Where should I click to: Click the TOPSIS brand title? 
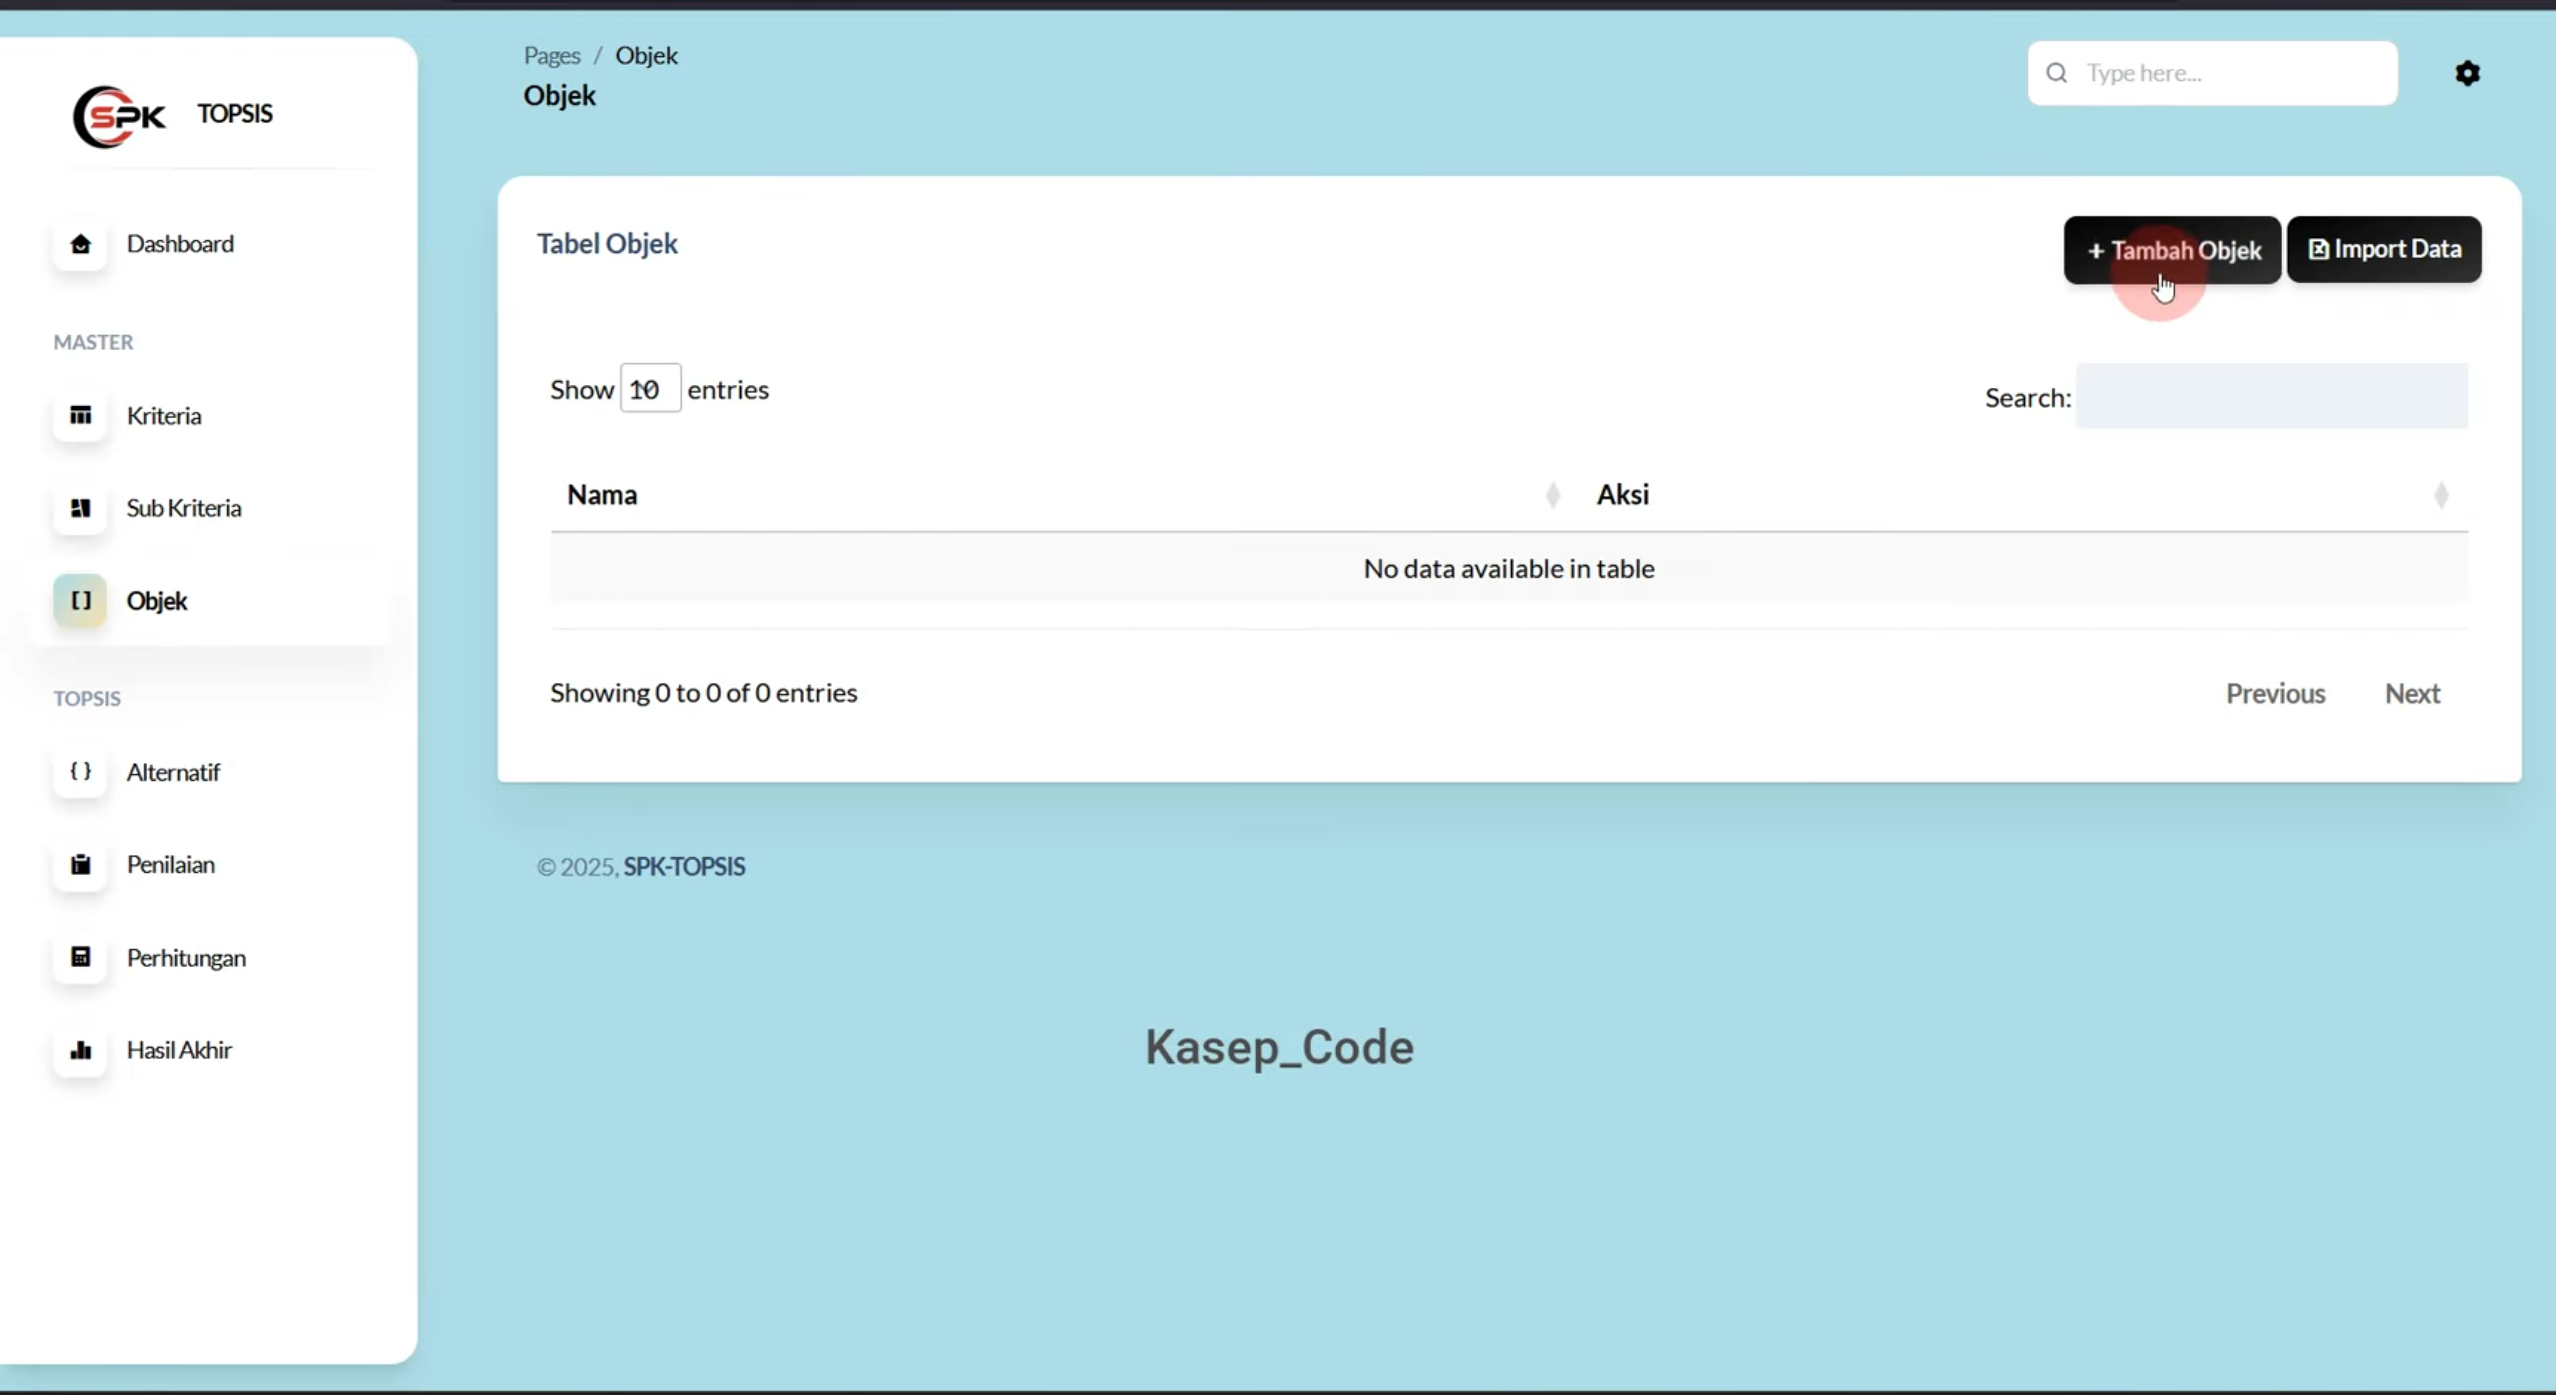(x=234, y=113)
